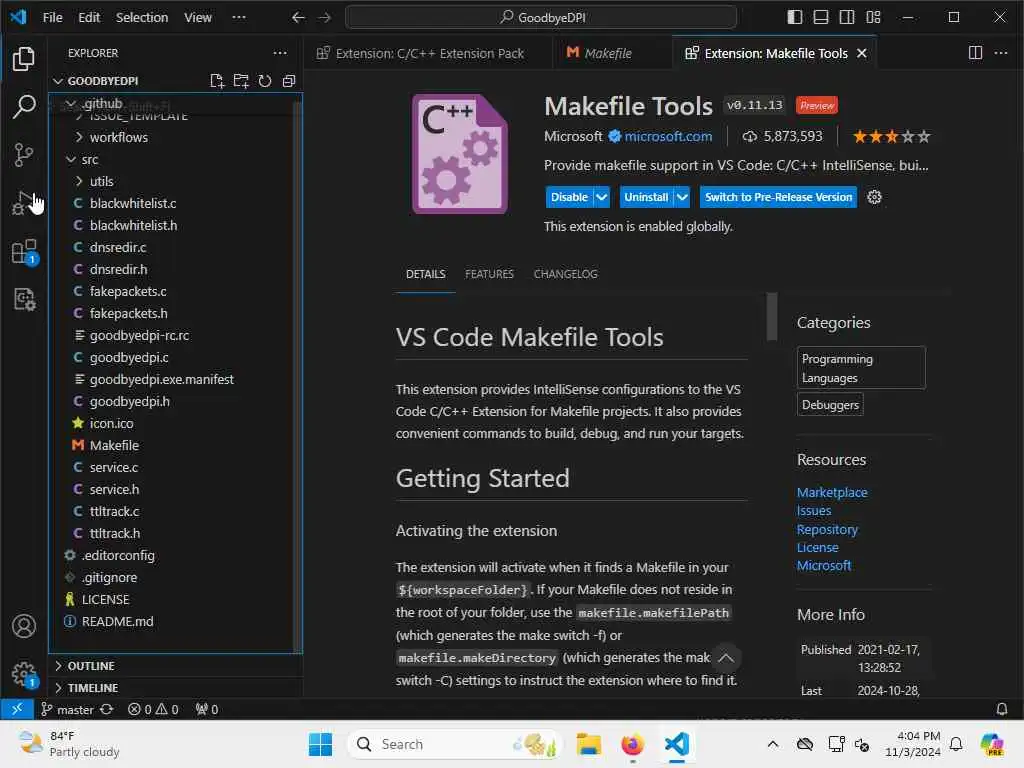Open Visual Studio Code on the taskbar
1024x768 pixels.
click(677, 744)
